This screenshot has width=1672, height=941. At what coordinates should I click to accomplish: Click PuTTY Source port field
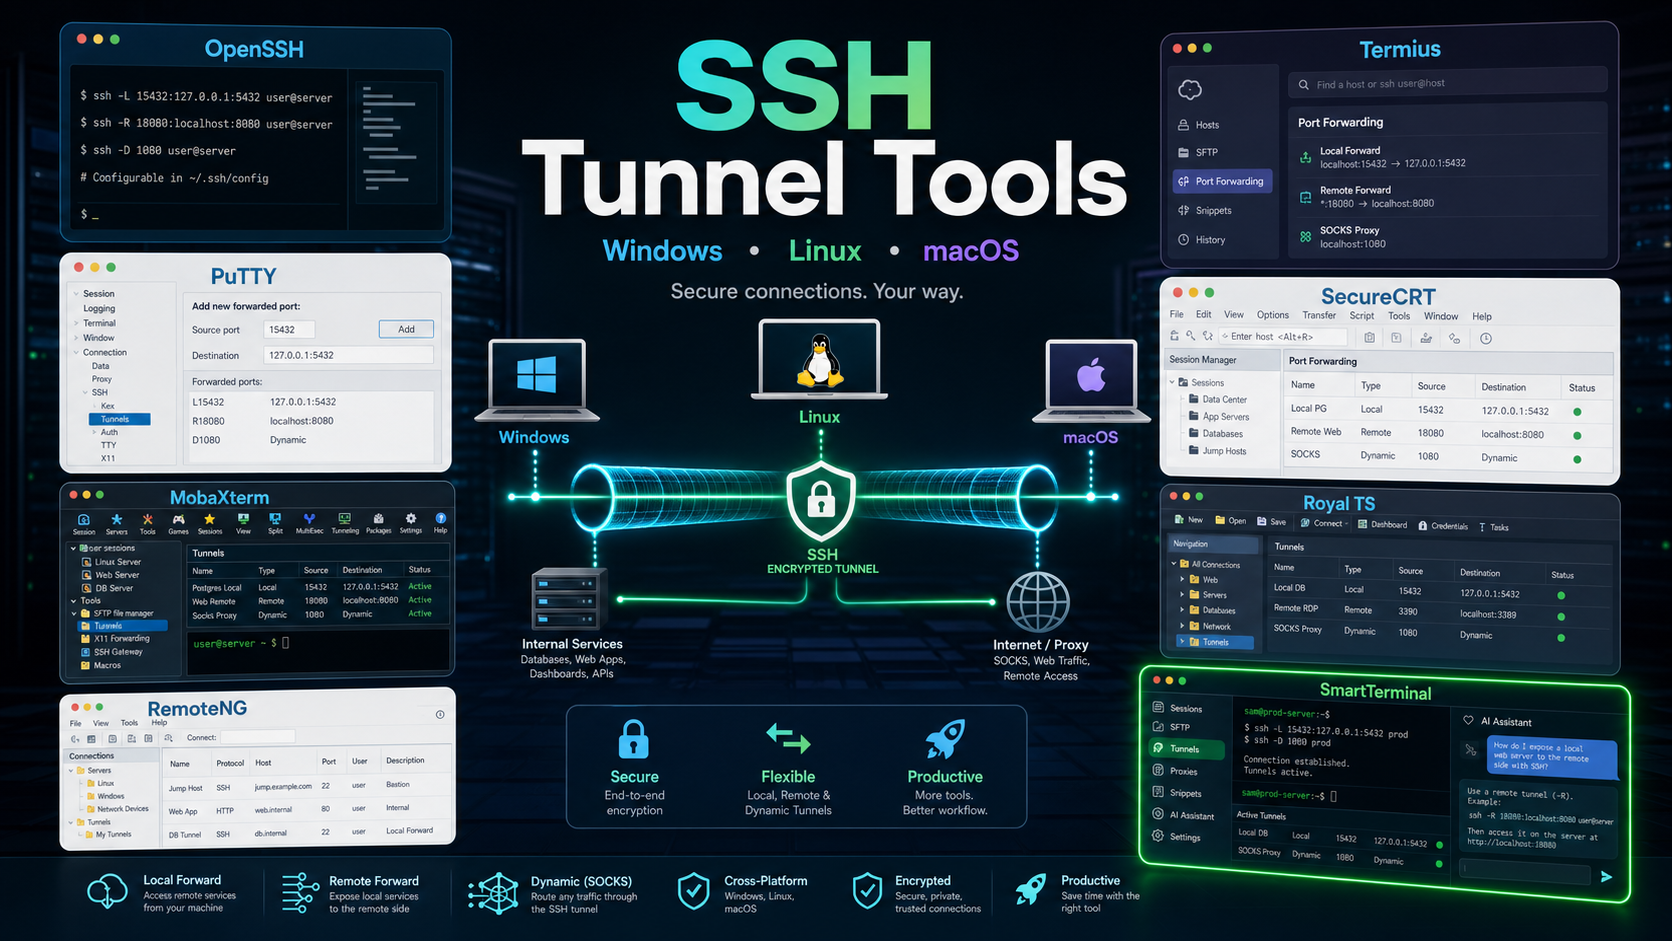coord(289,329)
